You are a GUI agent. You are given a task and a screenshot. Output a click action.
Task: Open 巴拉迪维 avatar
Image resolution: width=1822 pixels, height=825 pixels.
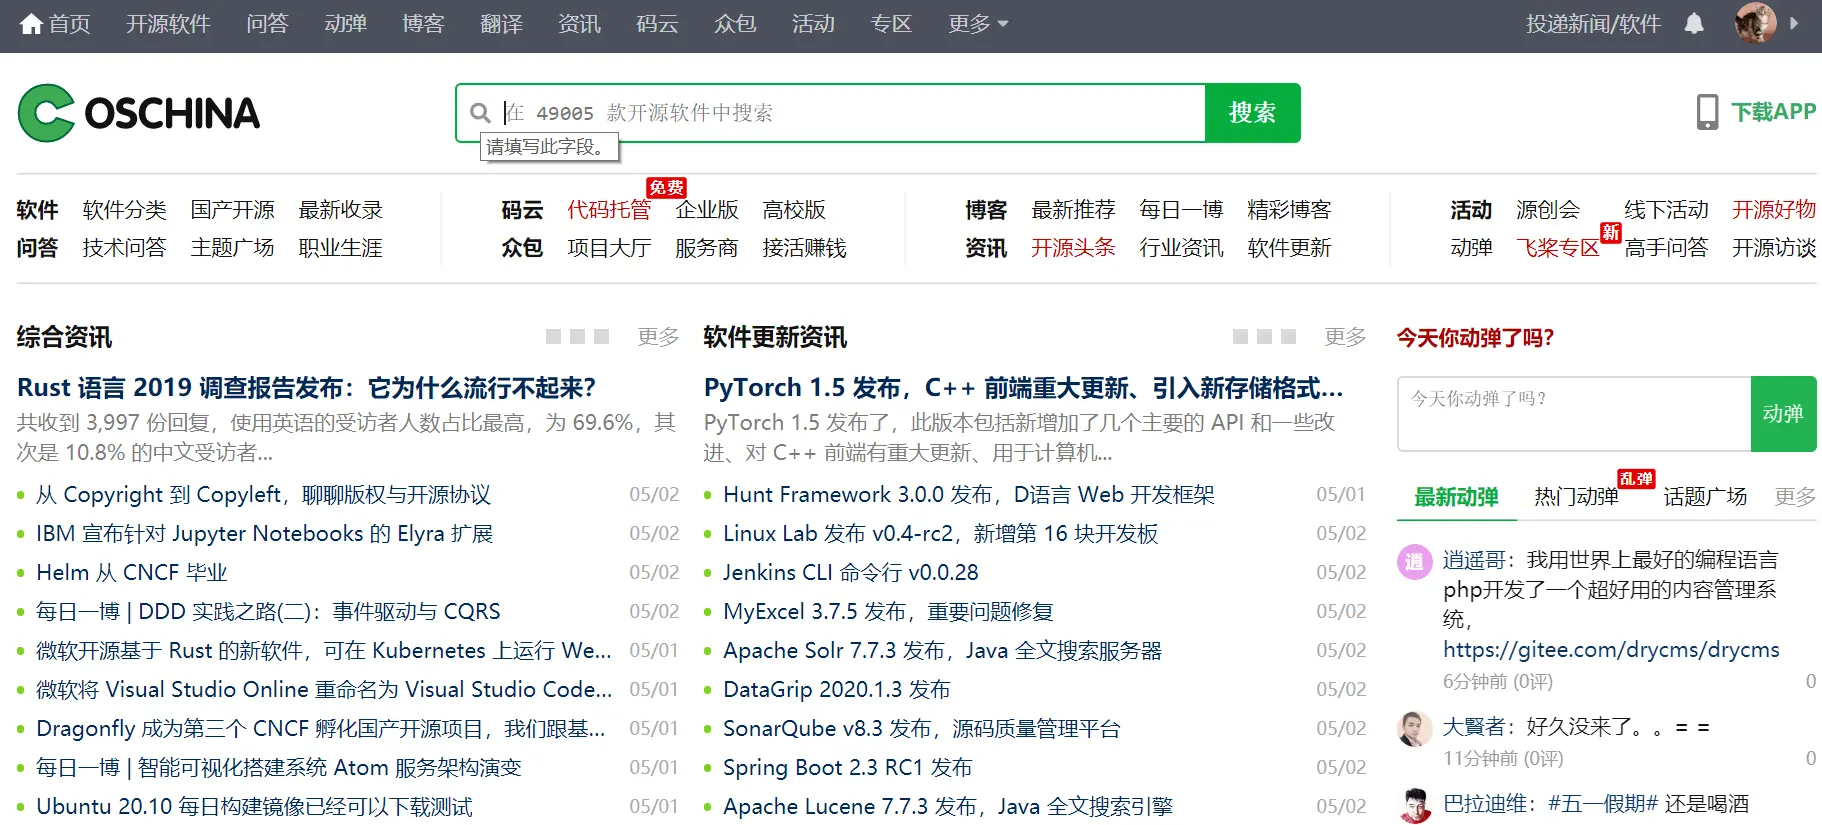(1414, 806)
